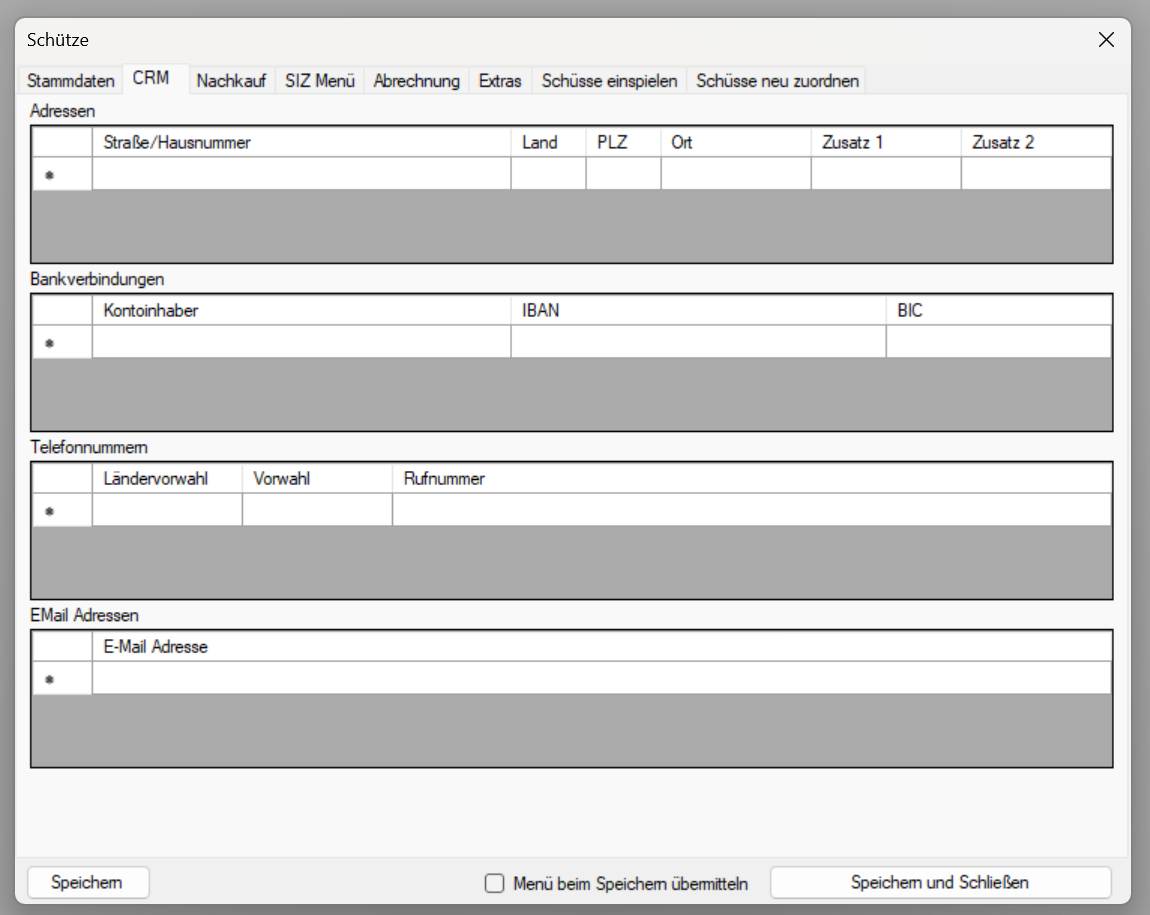Open the Schüsse einspielen tab
The width and height of the screenshot is (1150, 915).
pos(609,81)
